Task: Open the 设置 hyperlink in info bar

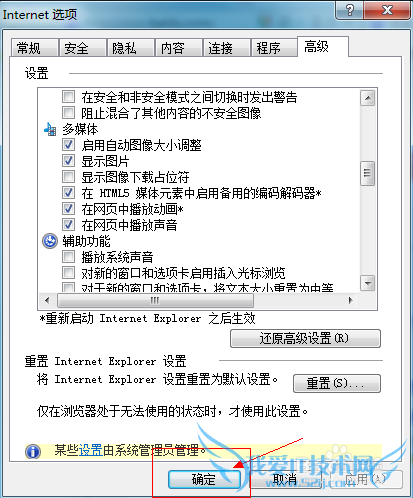Action: click(91, 451)
